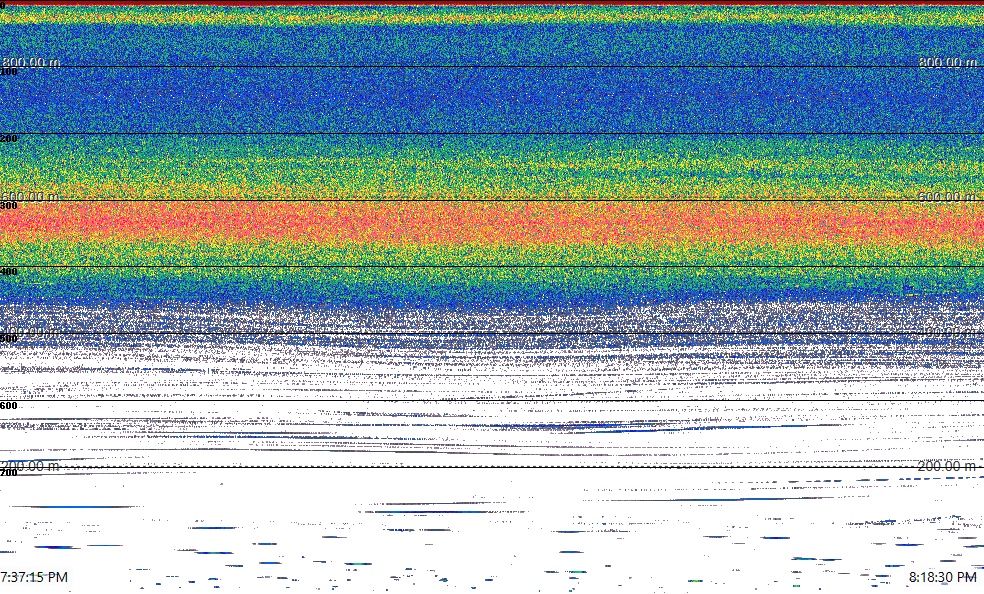This screenshot has height=594, width=984.
Task: Select the bin number 400 axis label
Action: click(x=9, y=272)
